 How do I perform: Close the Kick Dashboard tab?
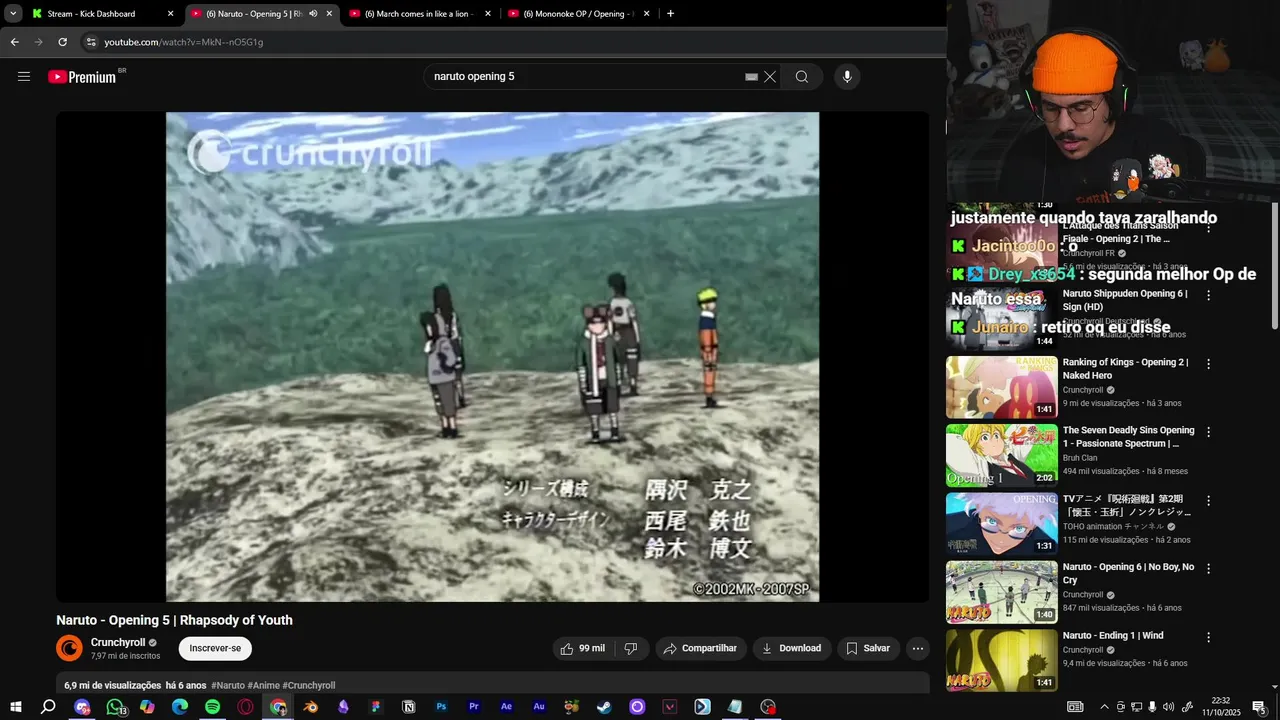170,14
